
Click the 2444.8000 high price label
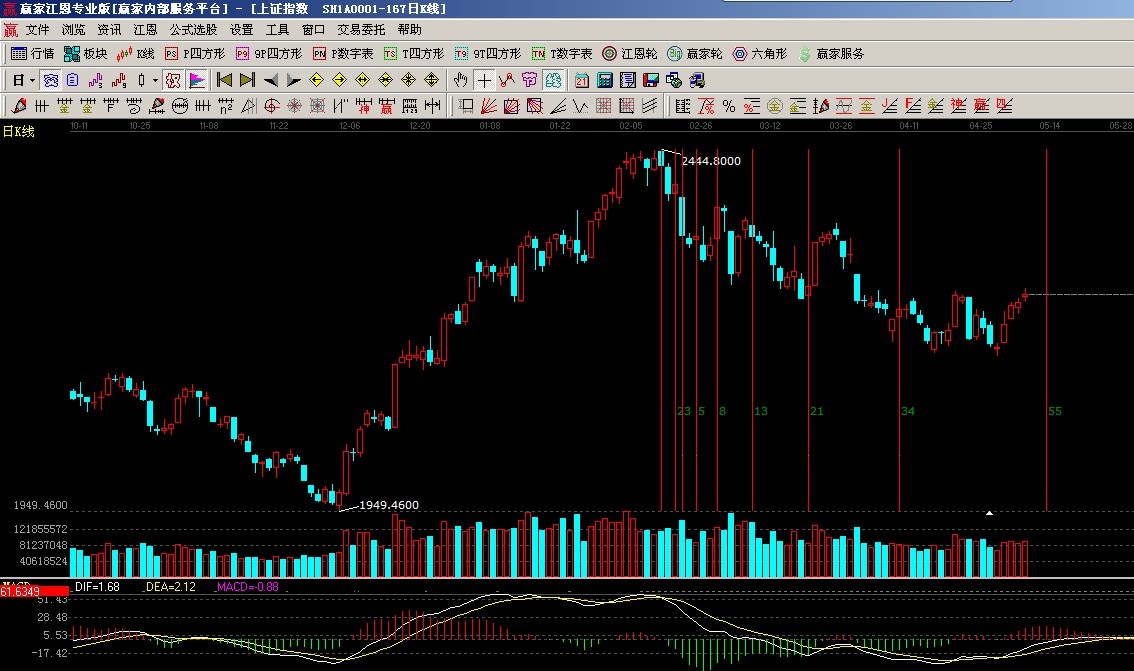[711, 161]
